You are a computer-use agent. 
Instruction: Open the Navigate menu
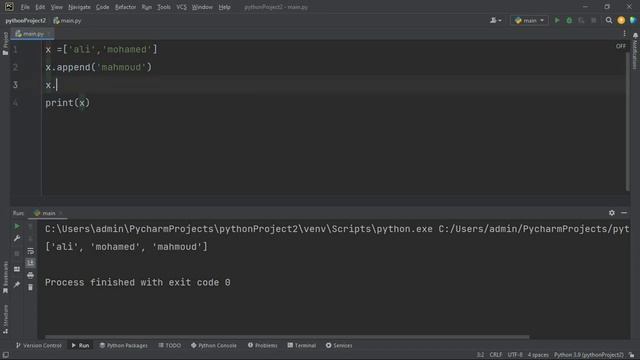(79, 7)
